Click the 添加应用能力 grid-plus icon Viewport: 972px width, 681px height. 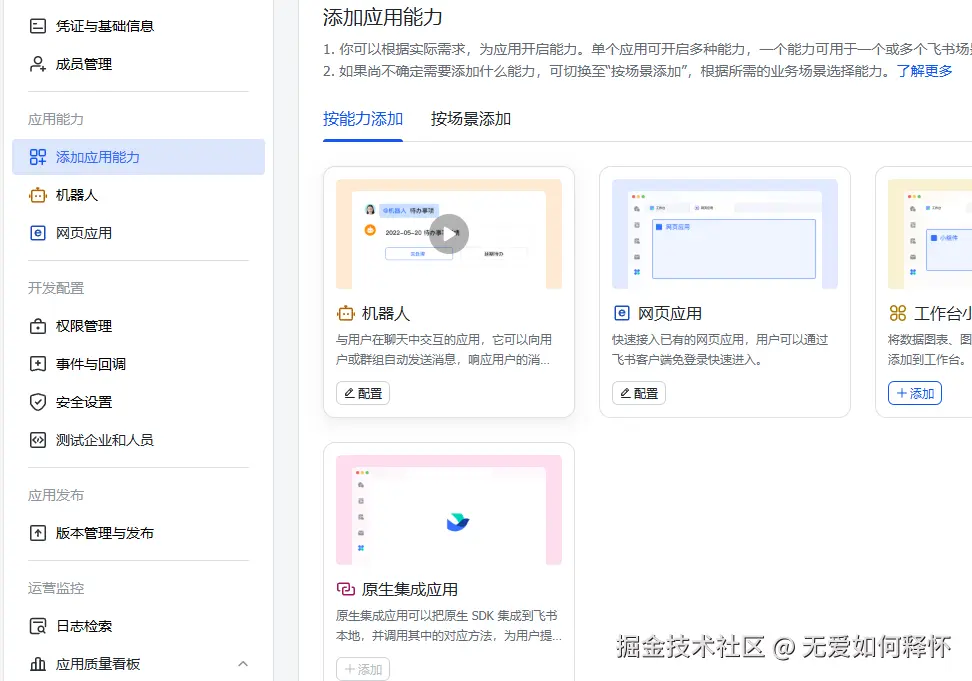coord(38,157)
